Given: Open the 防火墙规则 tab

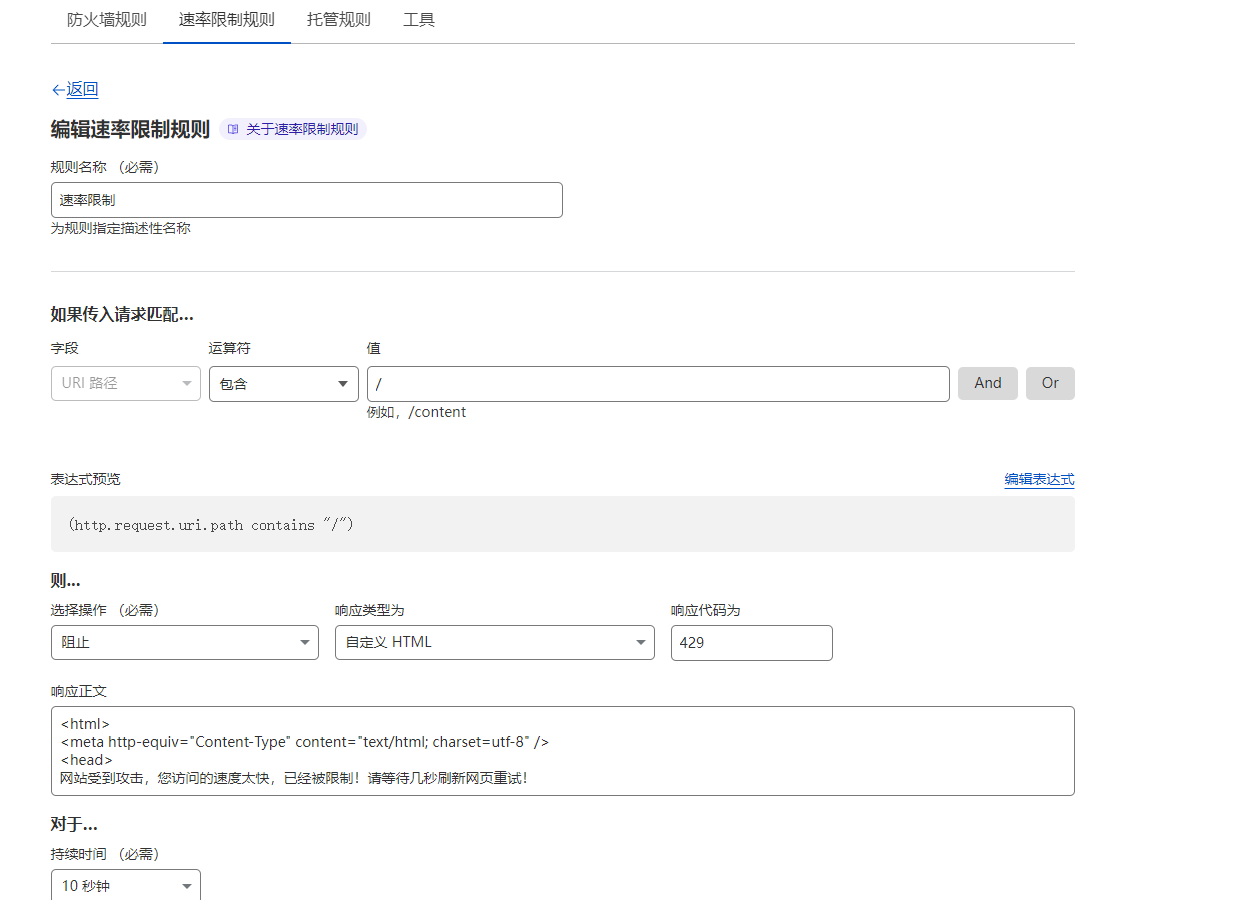Looking at the screenshot, I should pos(107,20).
